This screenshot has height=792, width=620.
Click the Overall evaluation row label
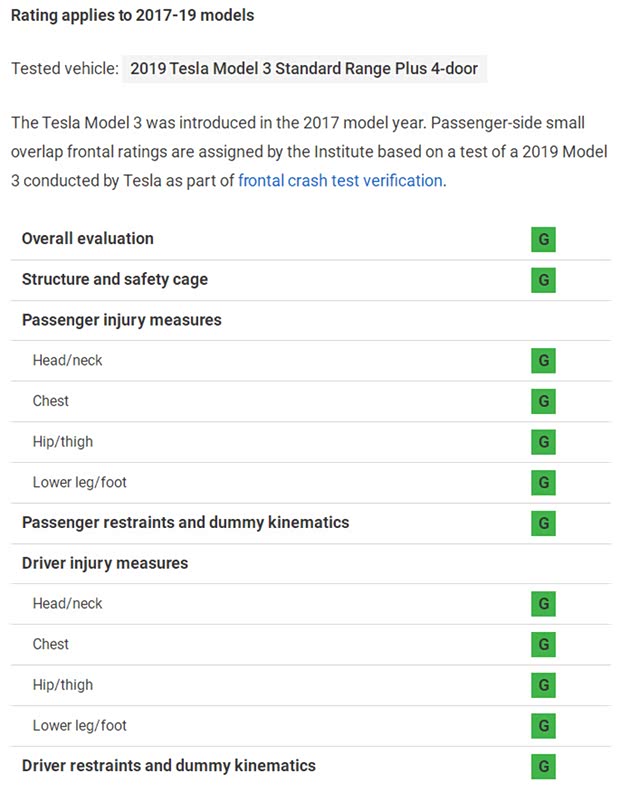[x=87, y=239]
